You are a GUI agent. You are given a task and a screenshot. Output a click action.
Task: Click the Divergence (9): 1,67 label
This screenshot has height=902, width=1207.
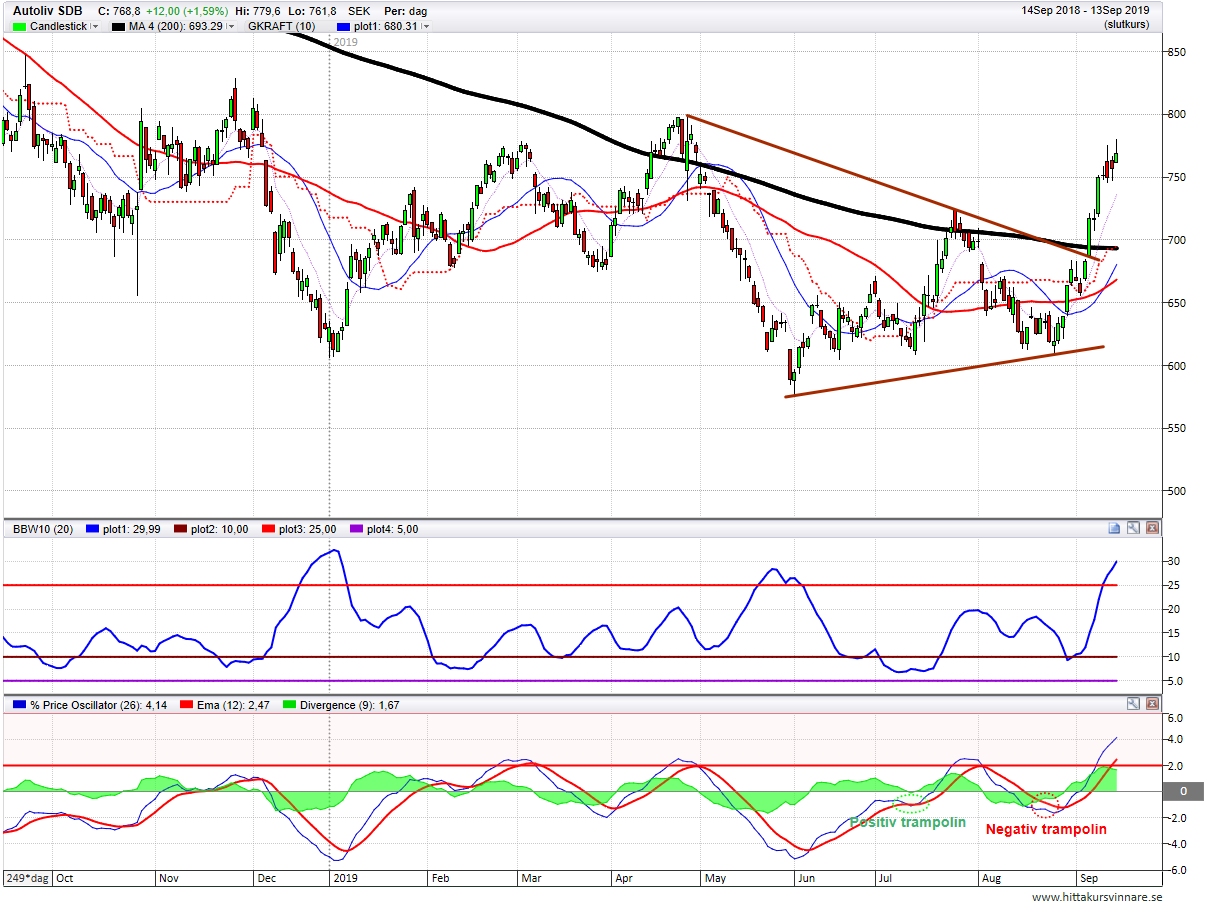tap(352, 705)
